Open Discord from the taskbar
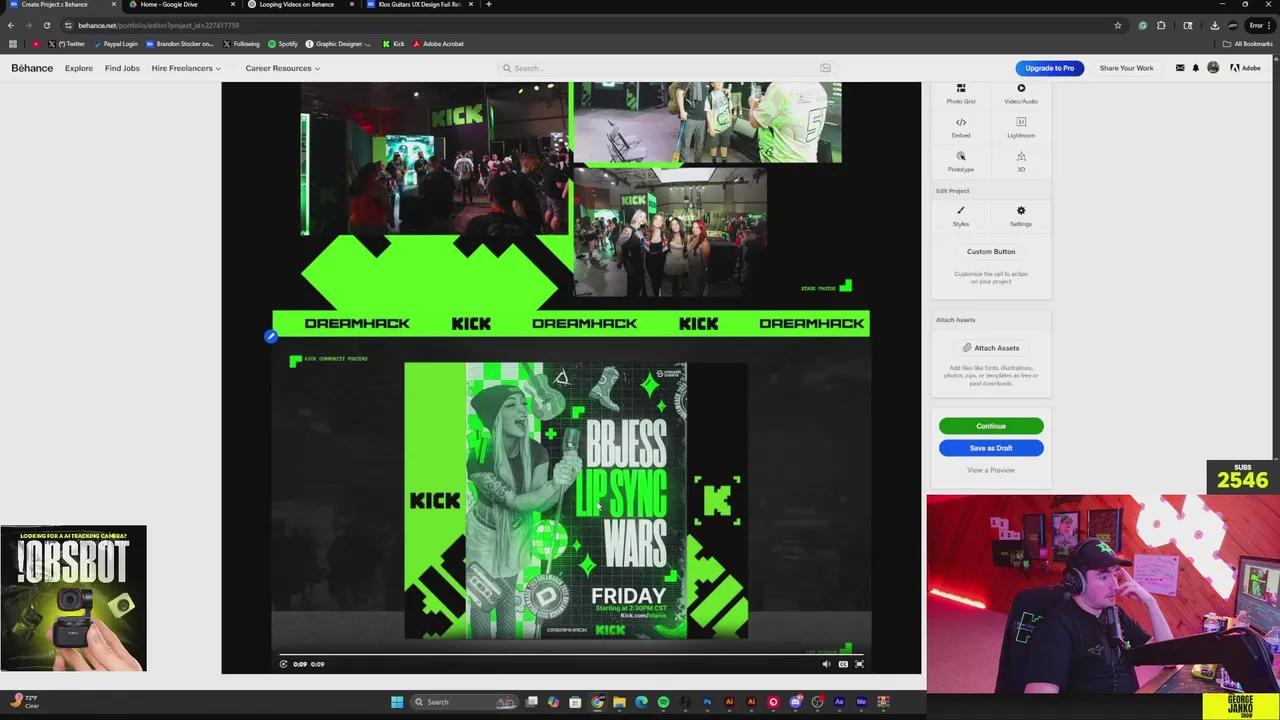Image resolution: width=1280 pixels, height=720 pixels. coord(795,702)
